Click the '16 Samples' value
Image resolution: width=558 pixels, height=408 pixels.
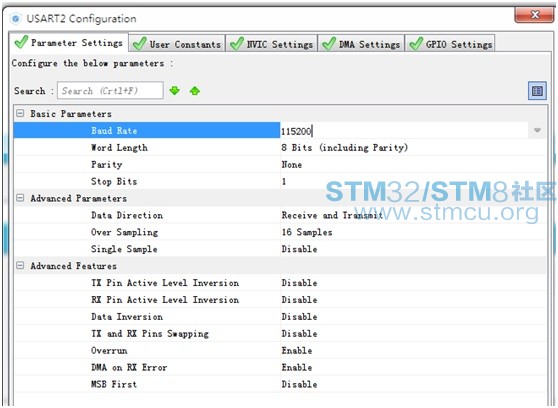point(307,232)
